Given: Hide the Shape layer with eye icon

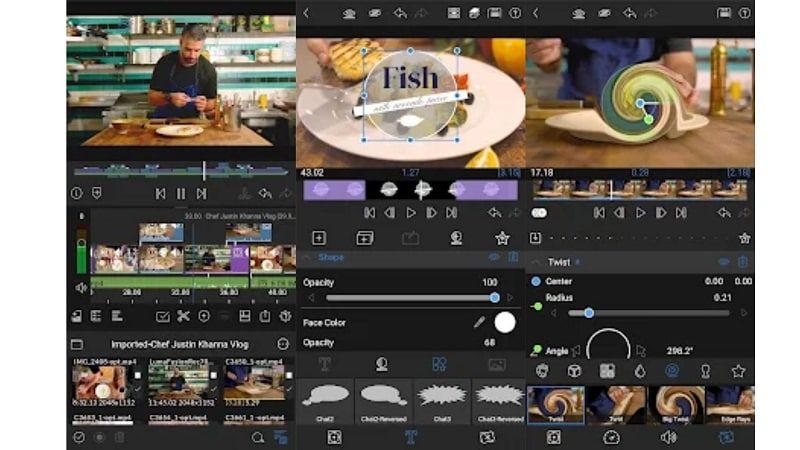Looking at the screenshot, I should [x=494, y=257].
